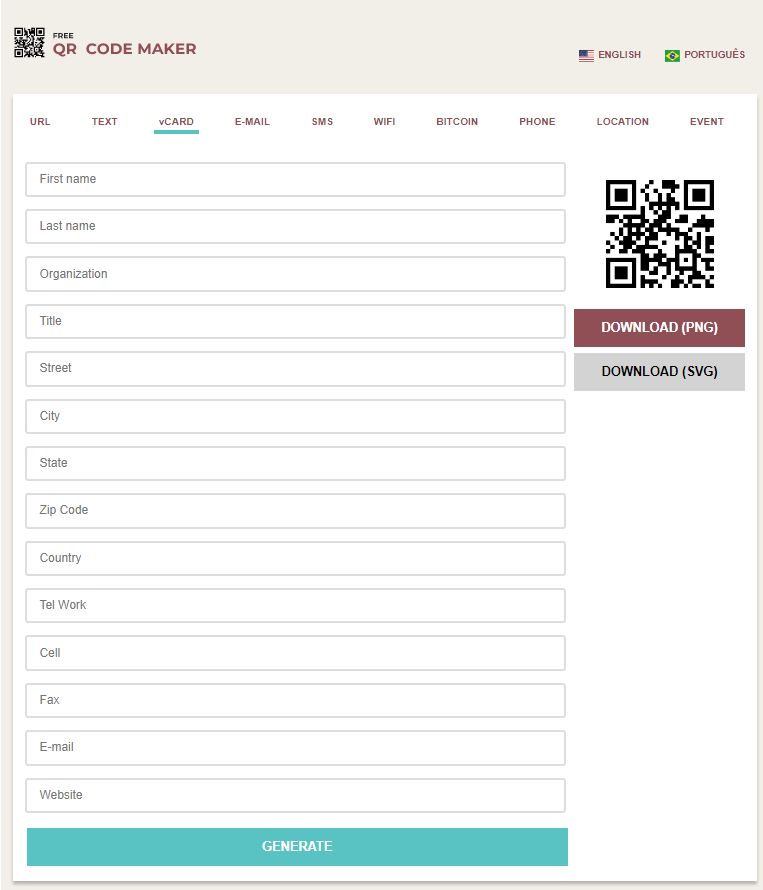Screen dimensions: 763x890
Task: Switch to the URL tab
Action: point(40,121)
